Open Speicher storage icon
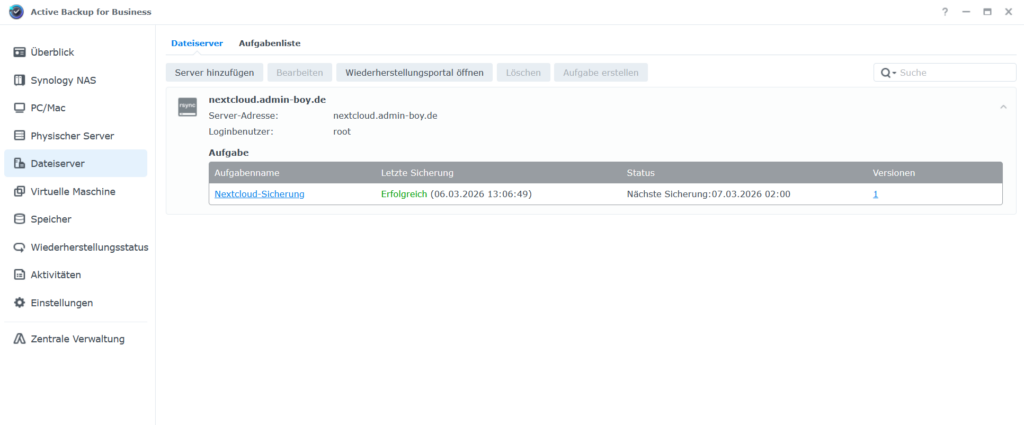This screenshot has height=425, width=1024. [x=19, y=219]
